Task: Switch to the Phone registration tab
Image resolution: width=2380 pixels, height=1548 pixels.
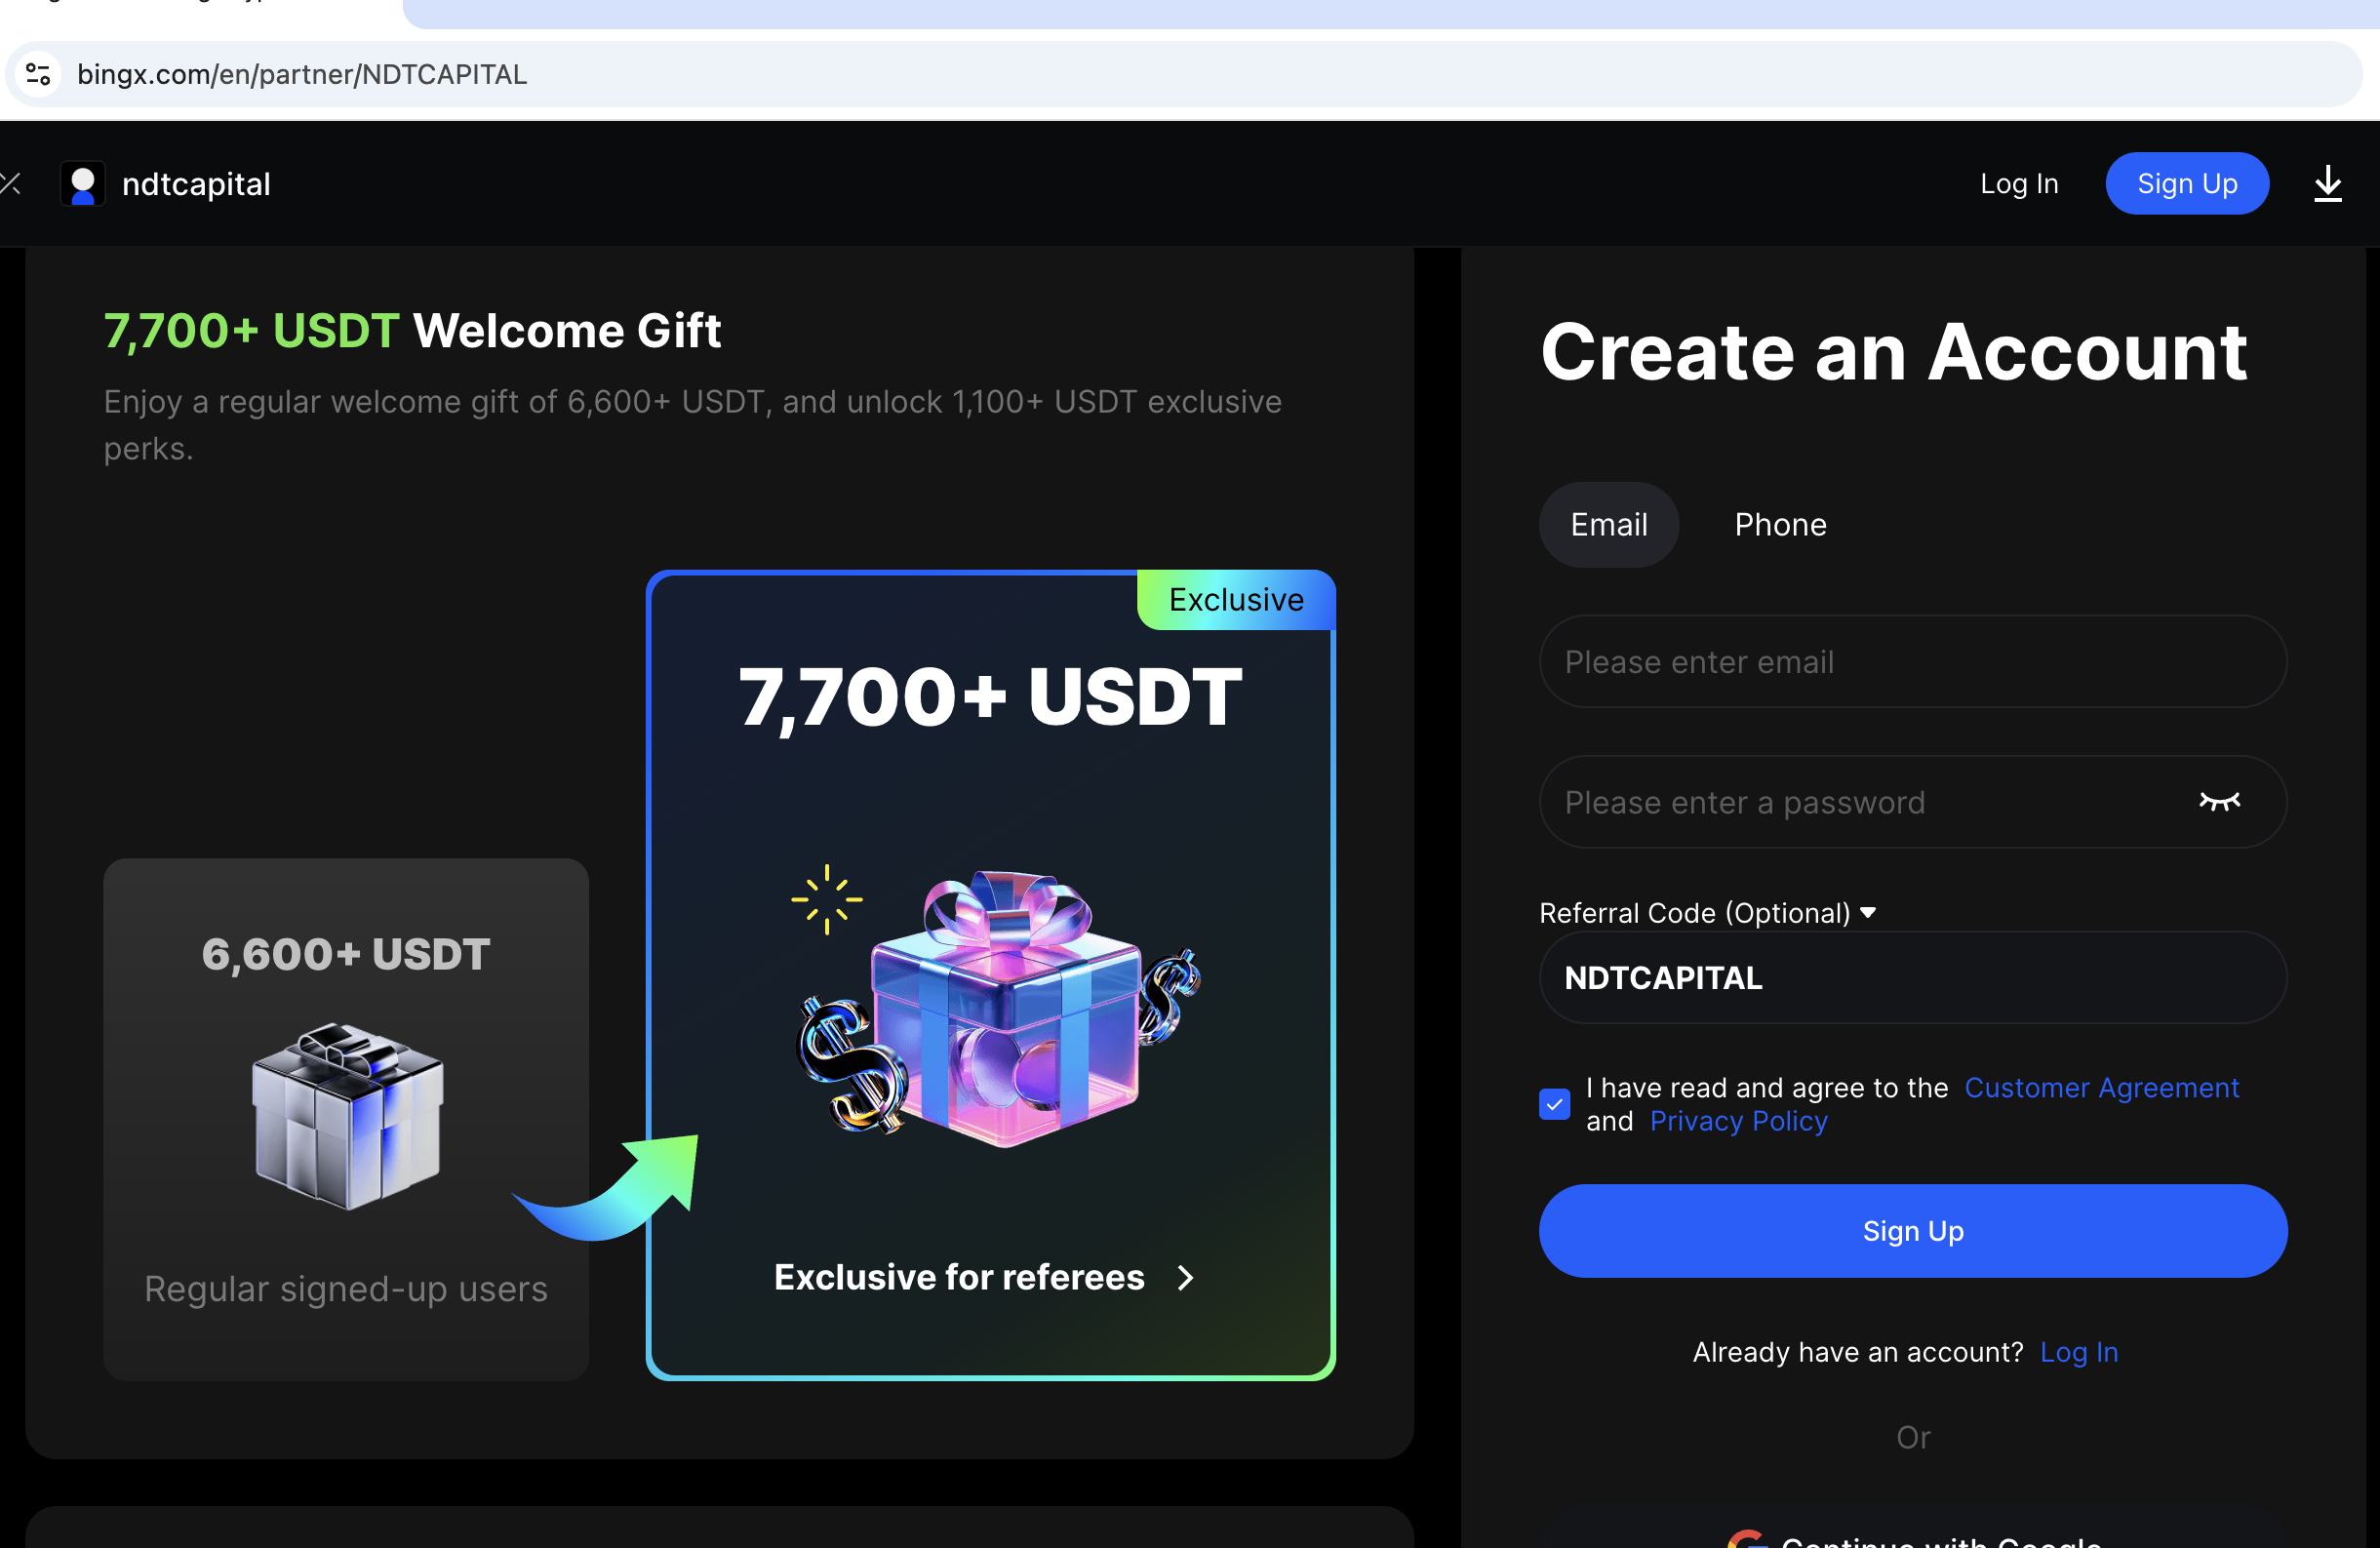Action: point(1780,525)
